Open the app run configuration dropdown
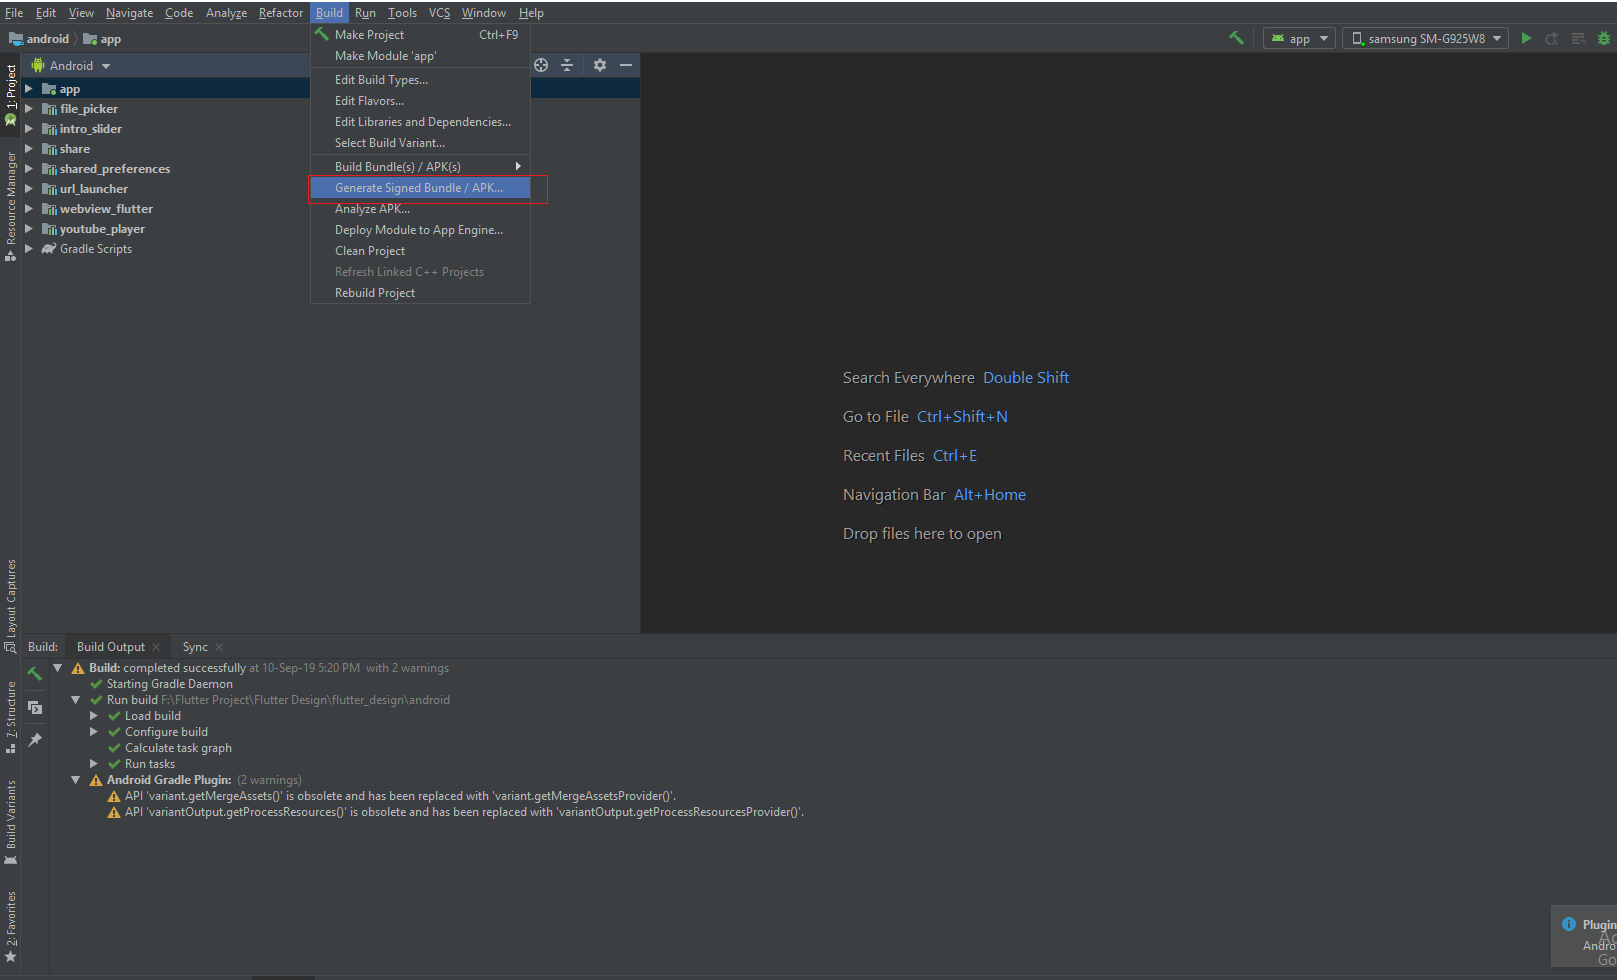Screen dimensions: 1617x980 pyautogui.click(x=1299, y=38)
